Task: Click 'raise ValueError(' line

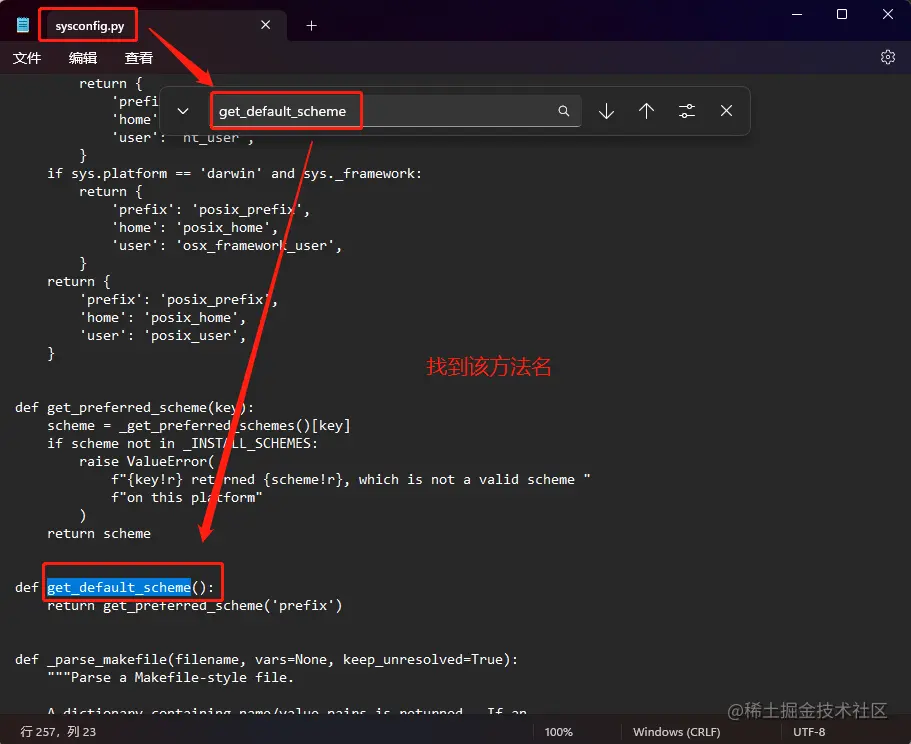Action: tap(146, 462)
